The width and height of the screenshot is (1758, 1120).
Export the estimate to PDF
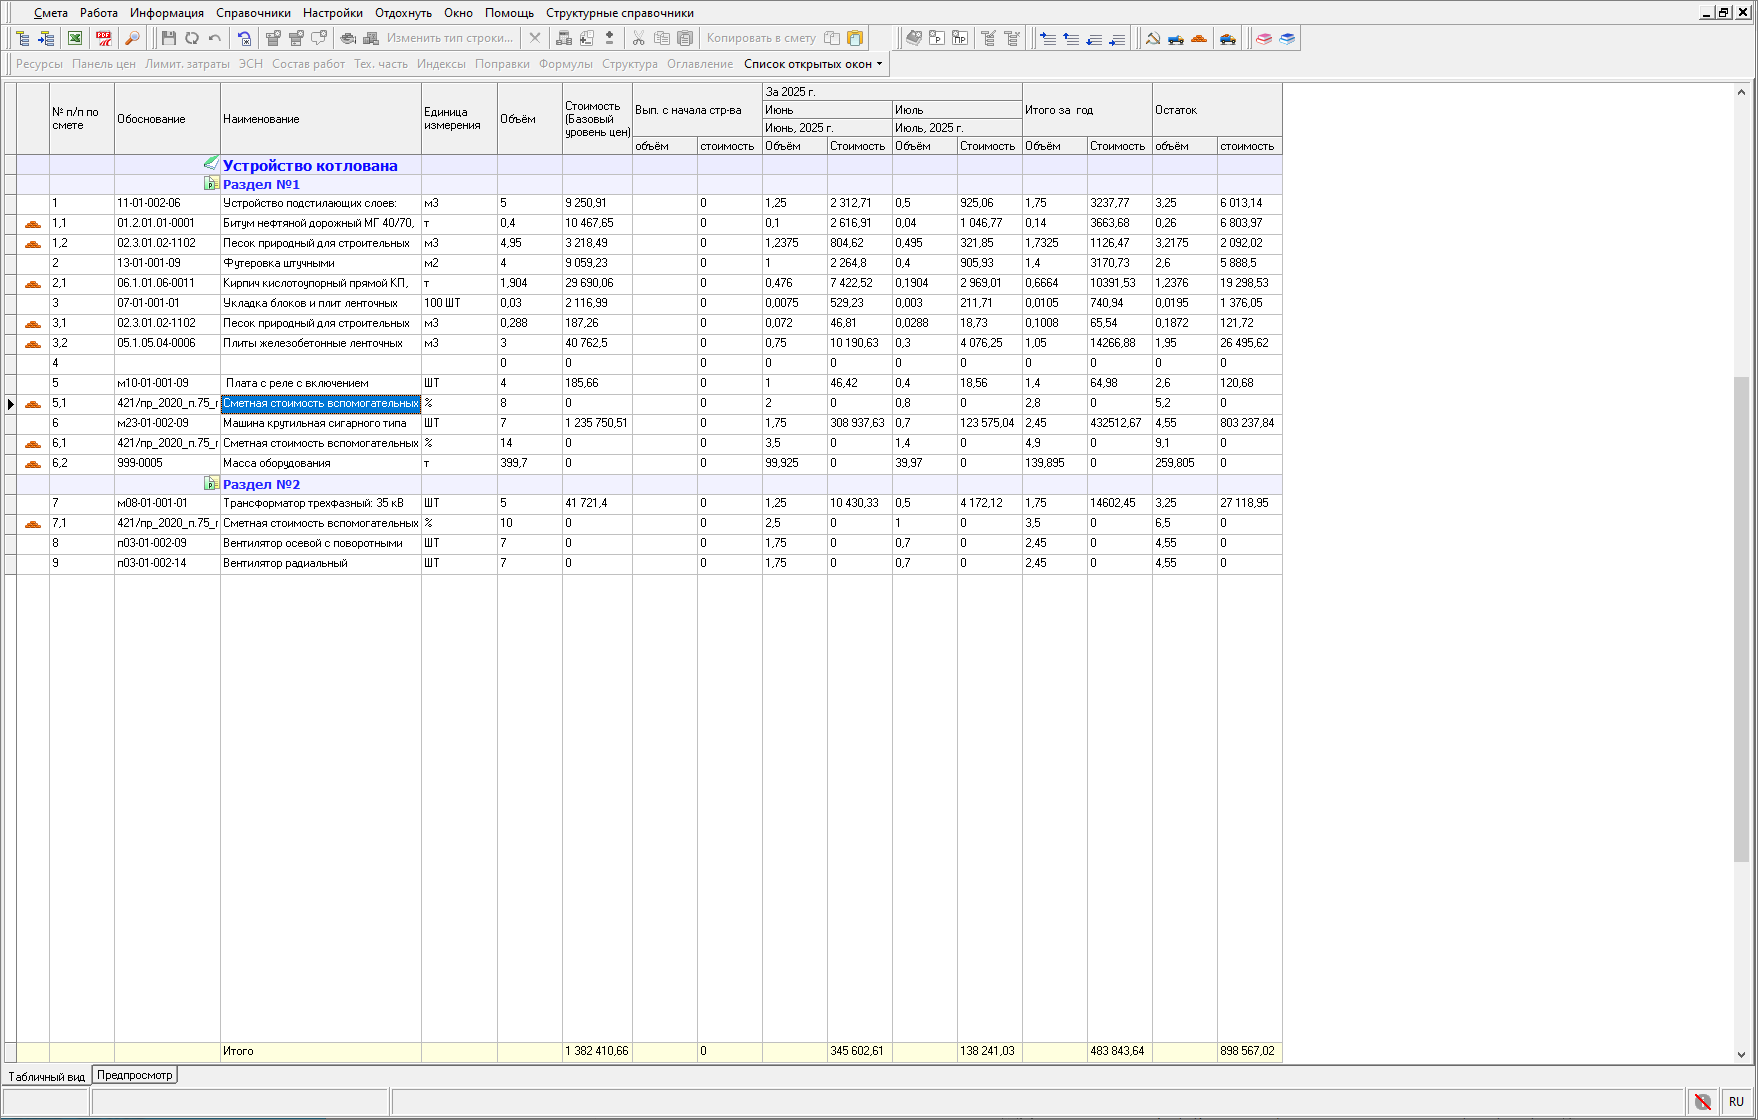(104, 38)
